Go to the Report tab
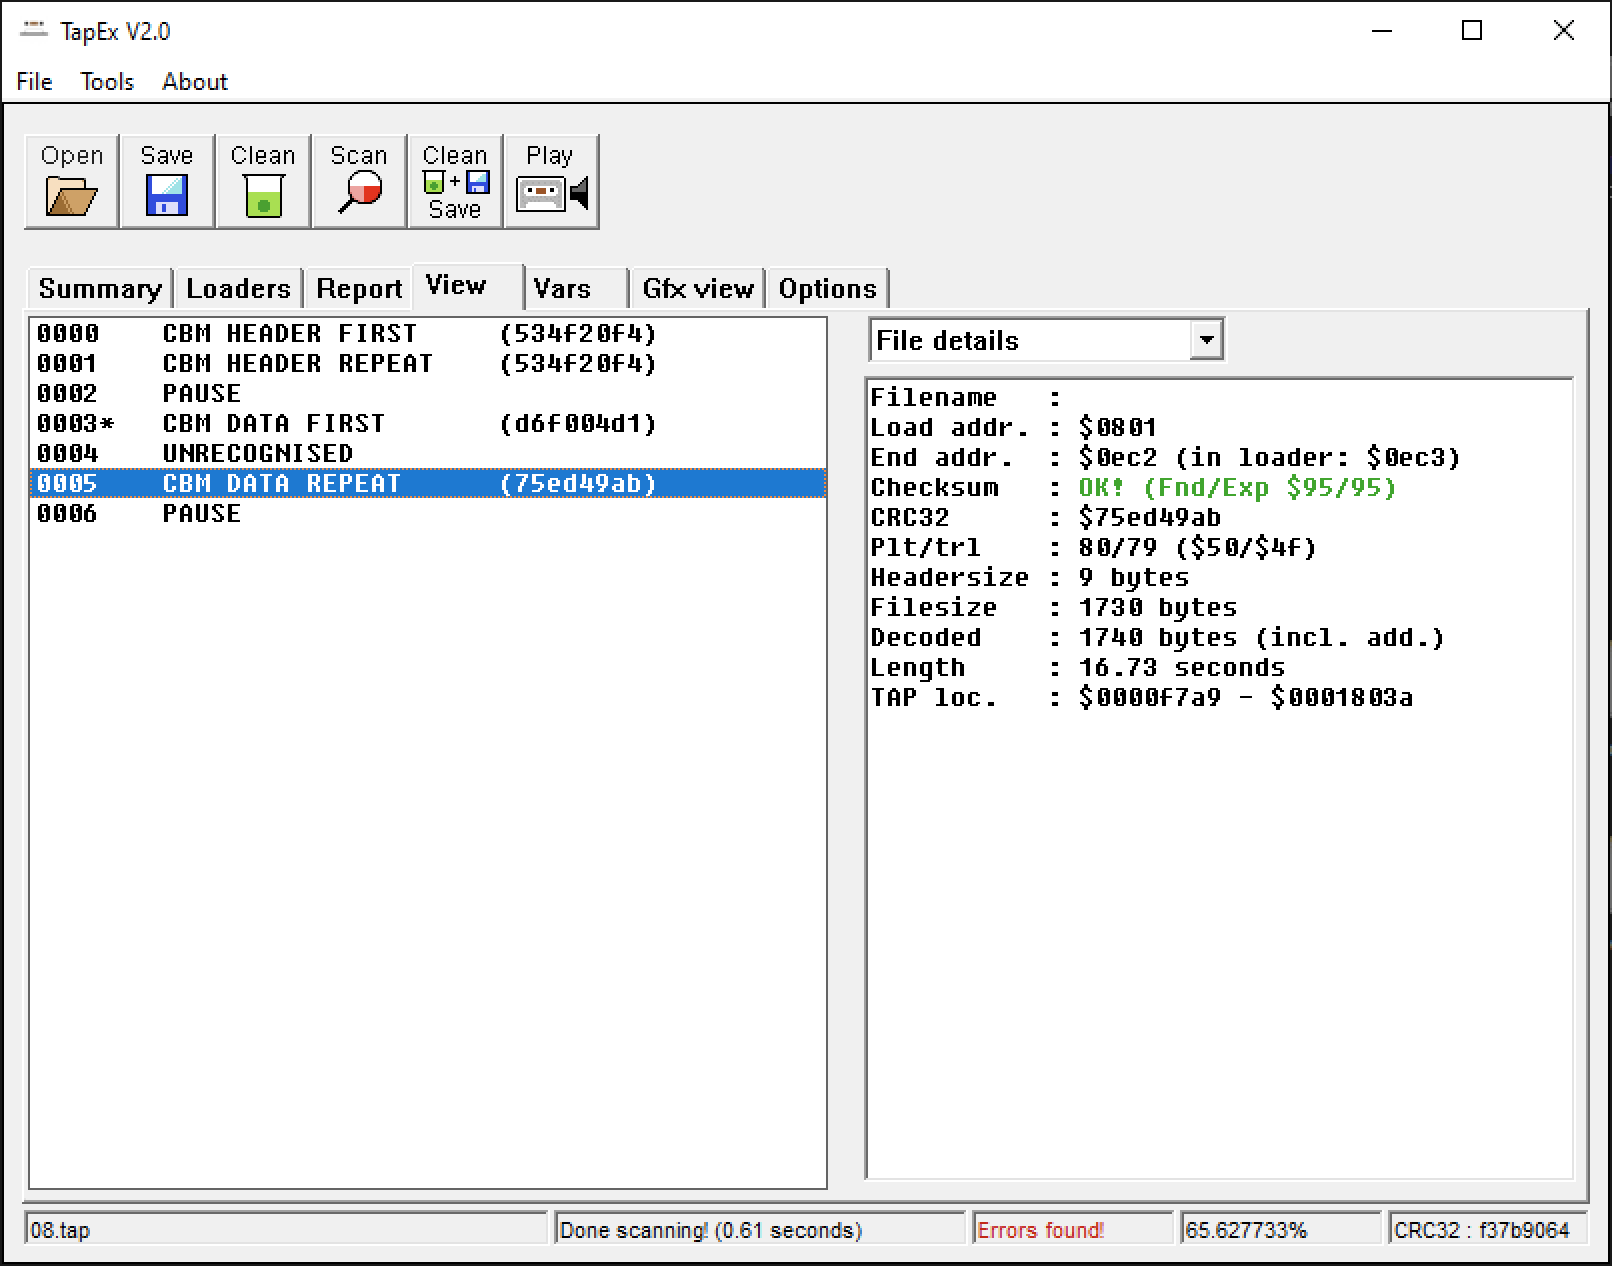Image resolution: width=1612 pixels, height=1266 pixels. tap(359, 289)
